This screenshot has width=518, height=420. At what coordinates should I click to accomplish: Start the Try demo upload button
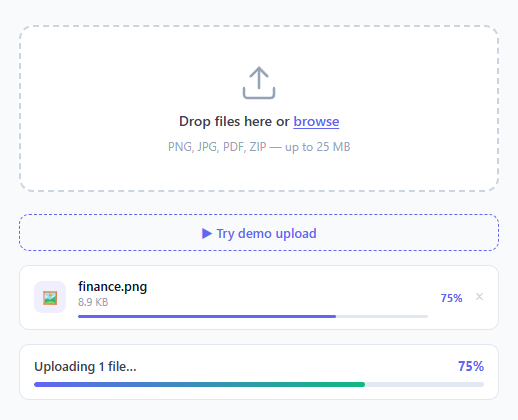pyautogui.click(x=259, y=233)
